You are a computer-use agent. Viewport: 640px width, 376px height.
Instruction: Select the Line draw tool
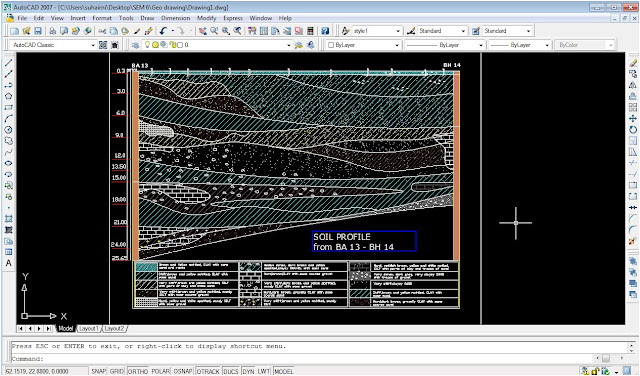[8, 63]
